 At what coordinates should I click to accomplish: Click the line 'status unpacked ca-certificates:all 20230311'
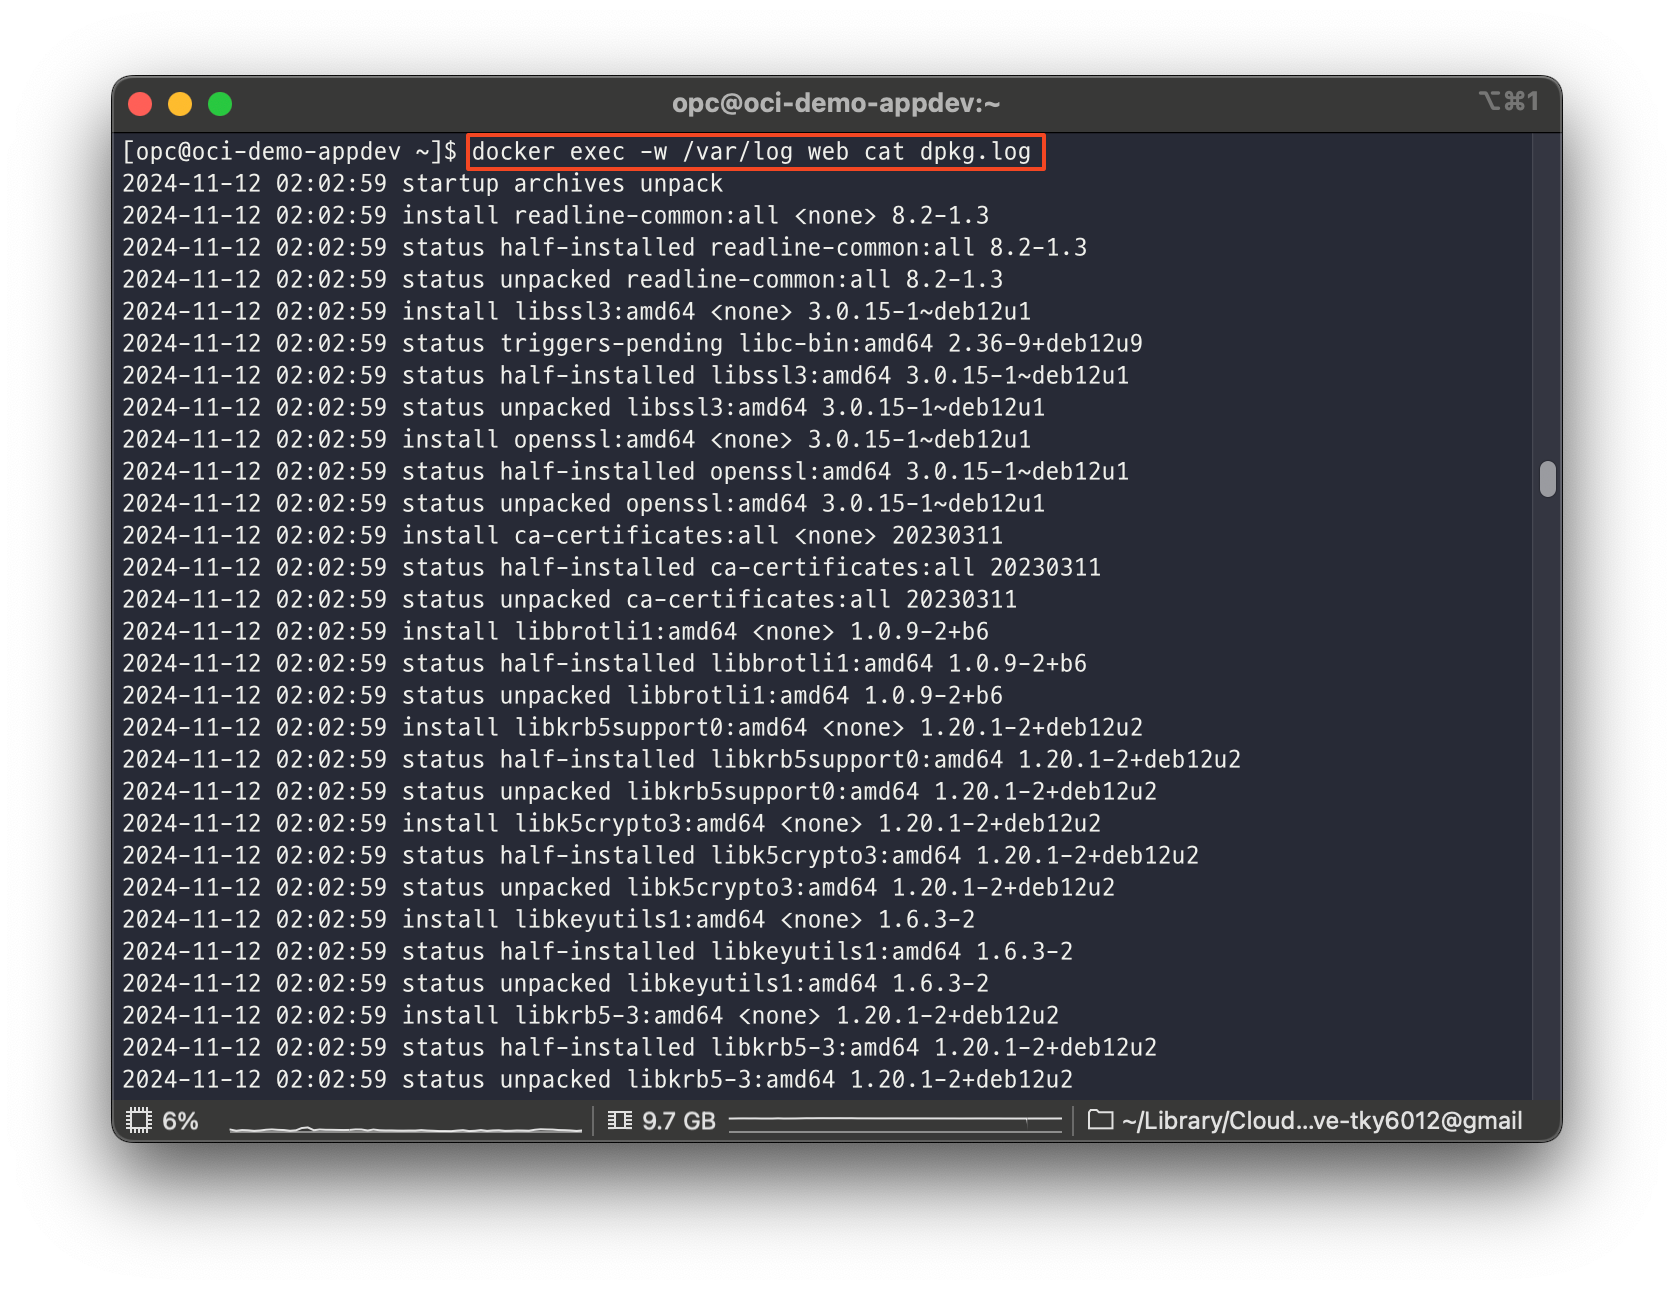click(570, 600)
